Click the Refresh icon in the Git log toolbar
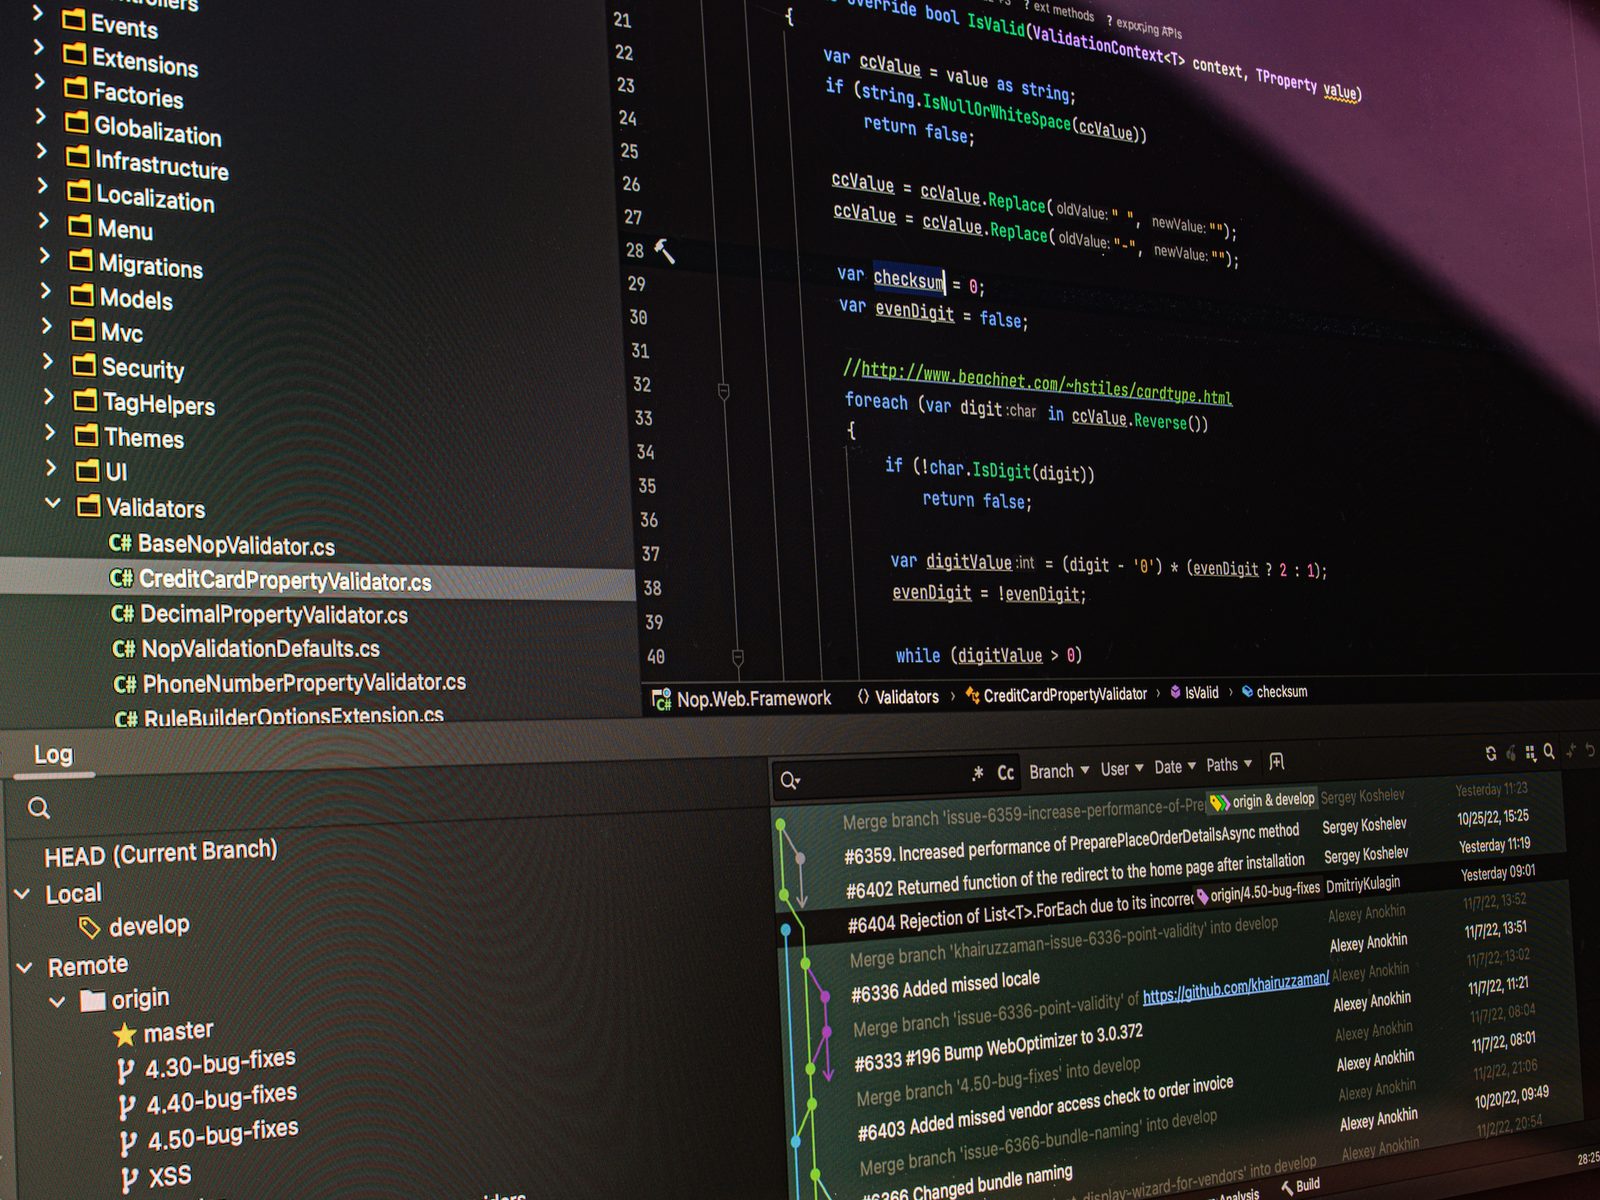Viewport: 1600px width, 1200px height. (1491, 753)
